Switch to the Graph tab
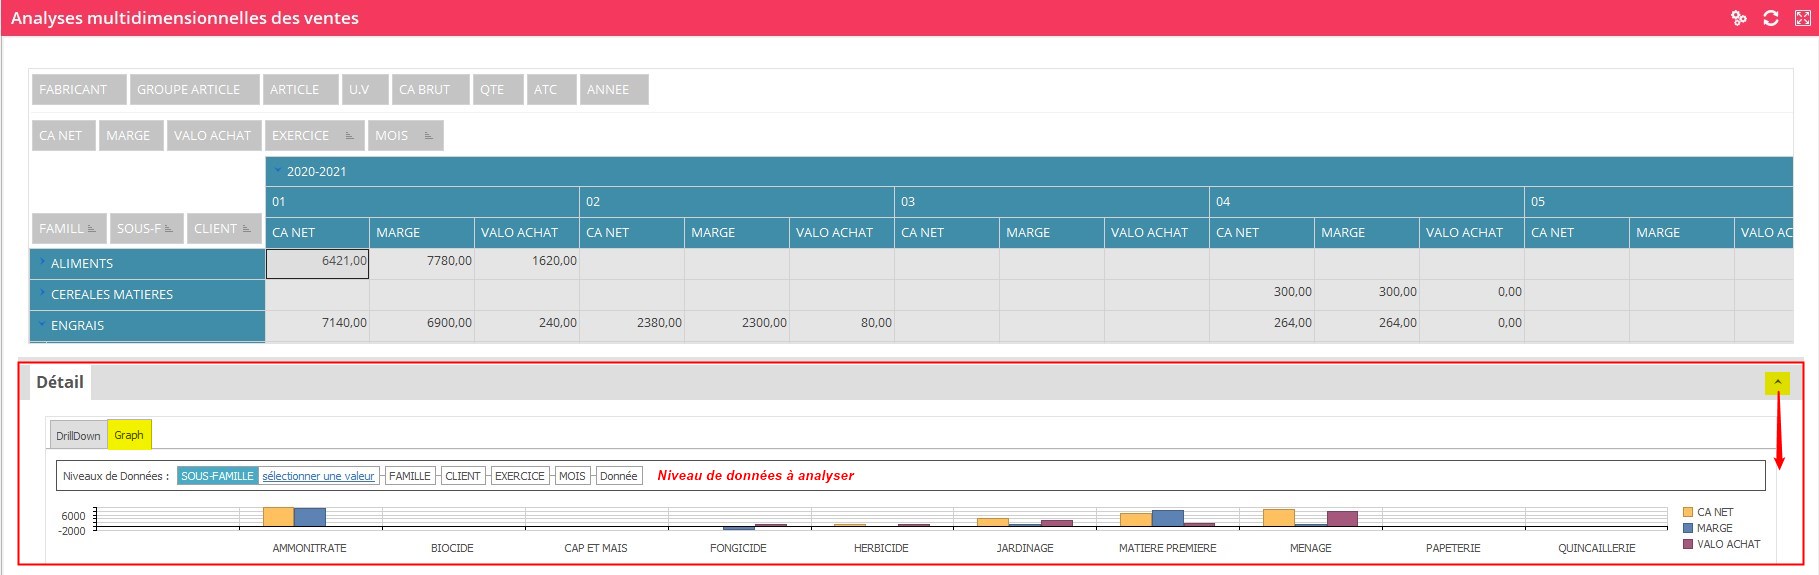Screen dimensions: 1819x575 coord(129,435)
